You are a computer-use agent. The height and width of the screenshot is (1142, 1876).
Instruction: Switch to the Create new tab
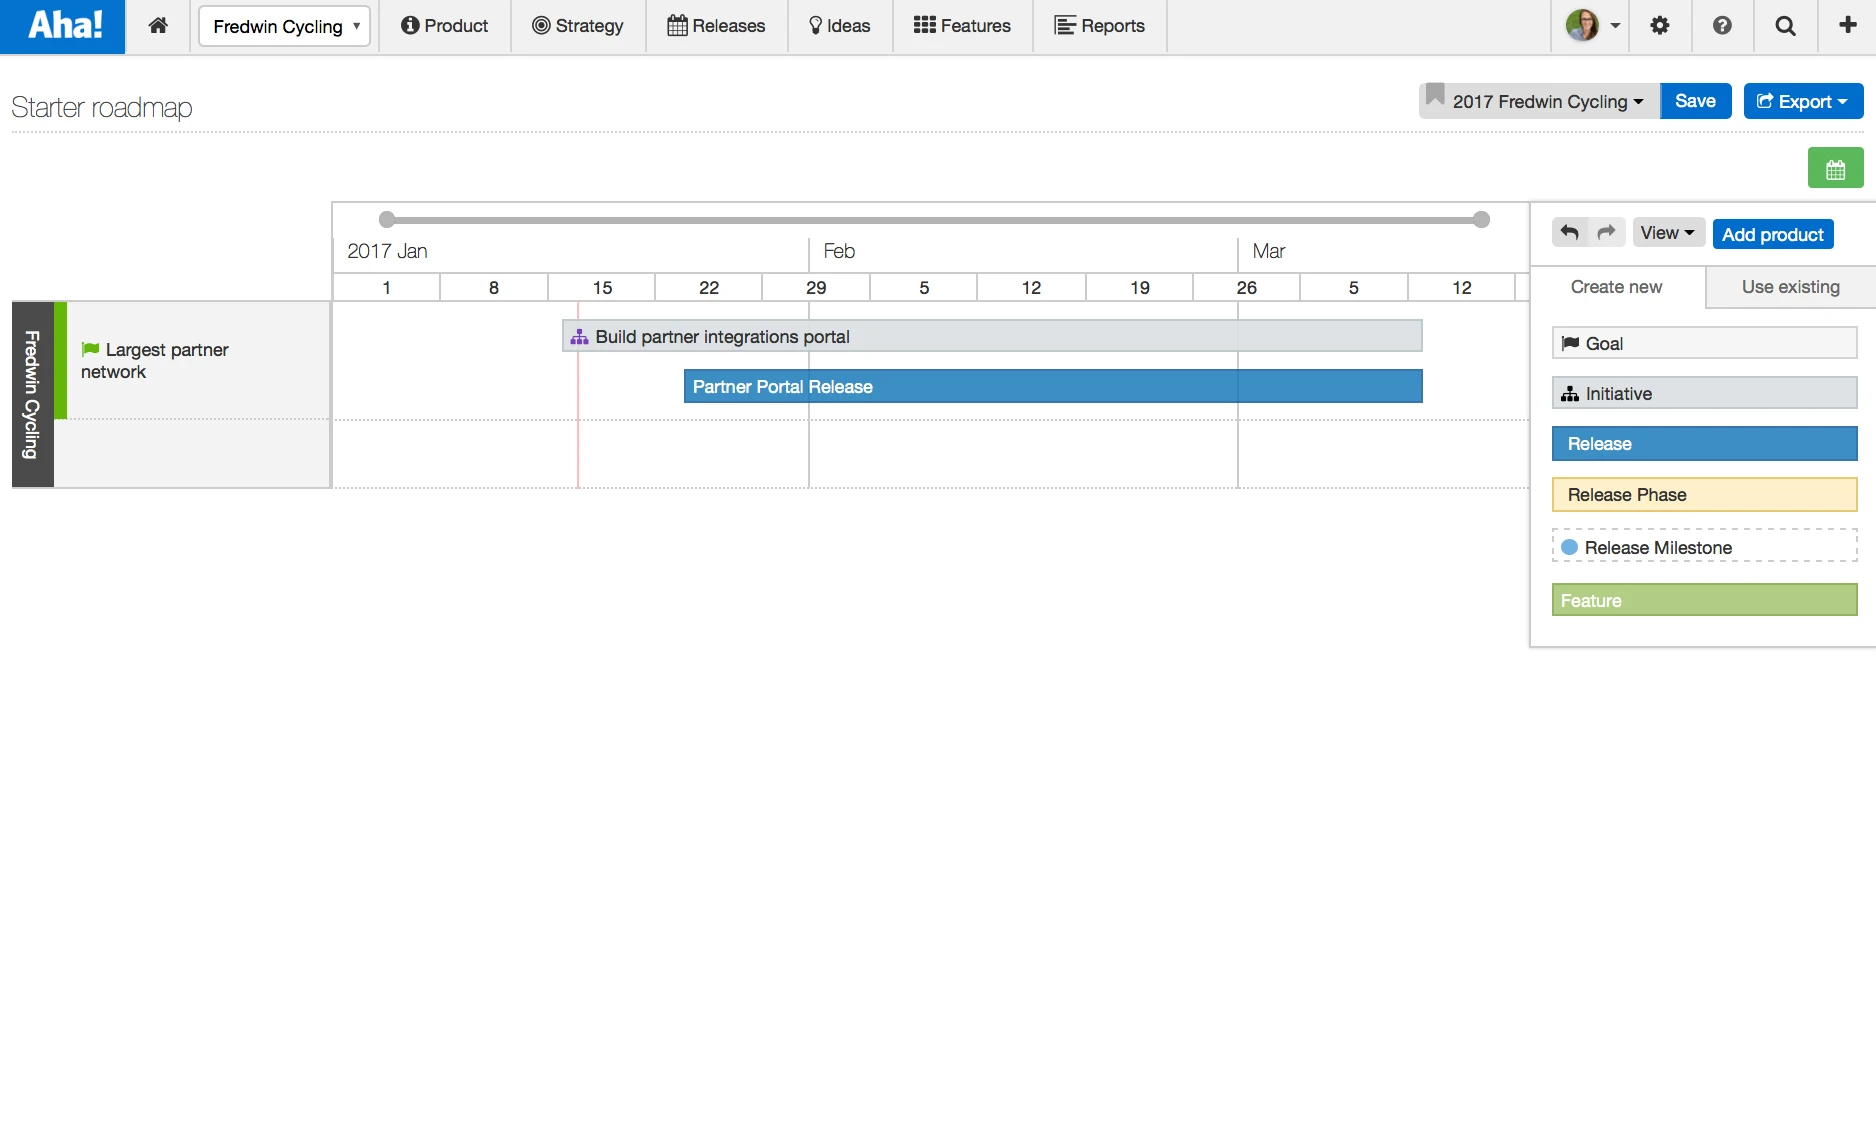tap(1617, 287)
